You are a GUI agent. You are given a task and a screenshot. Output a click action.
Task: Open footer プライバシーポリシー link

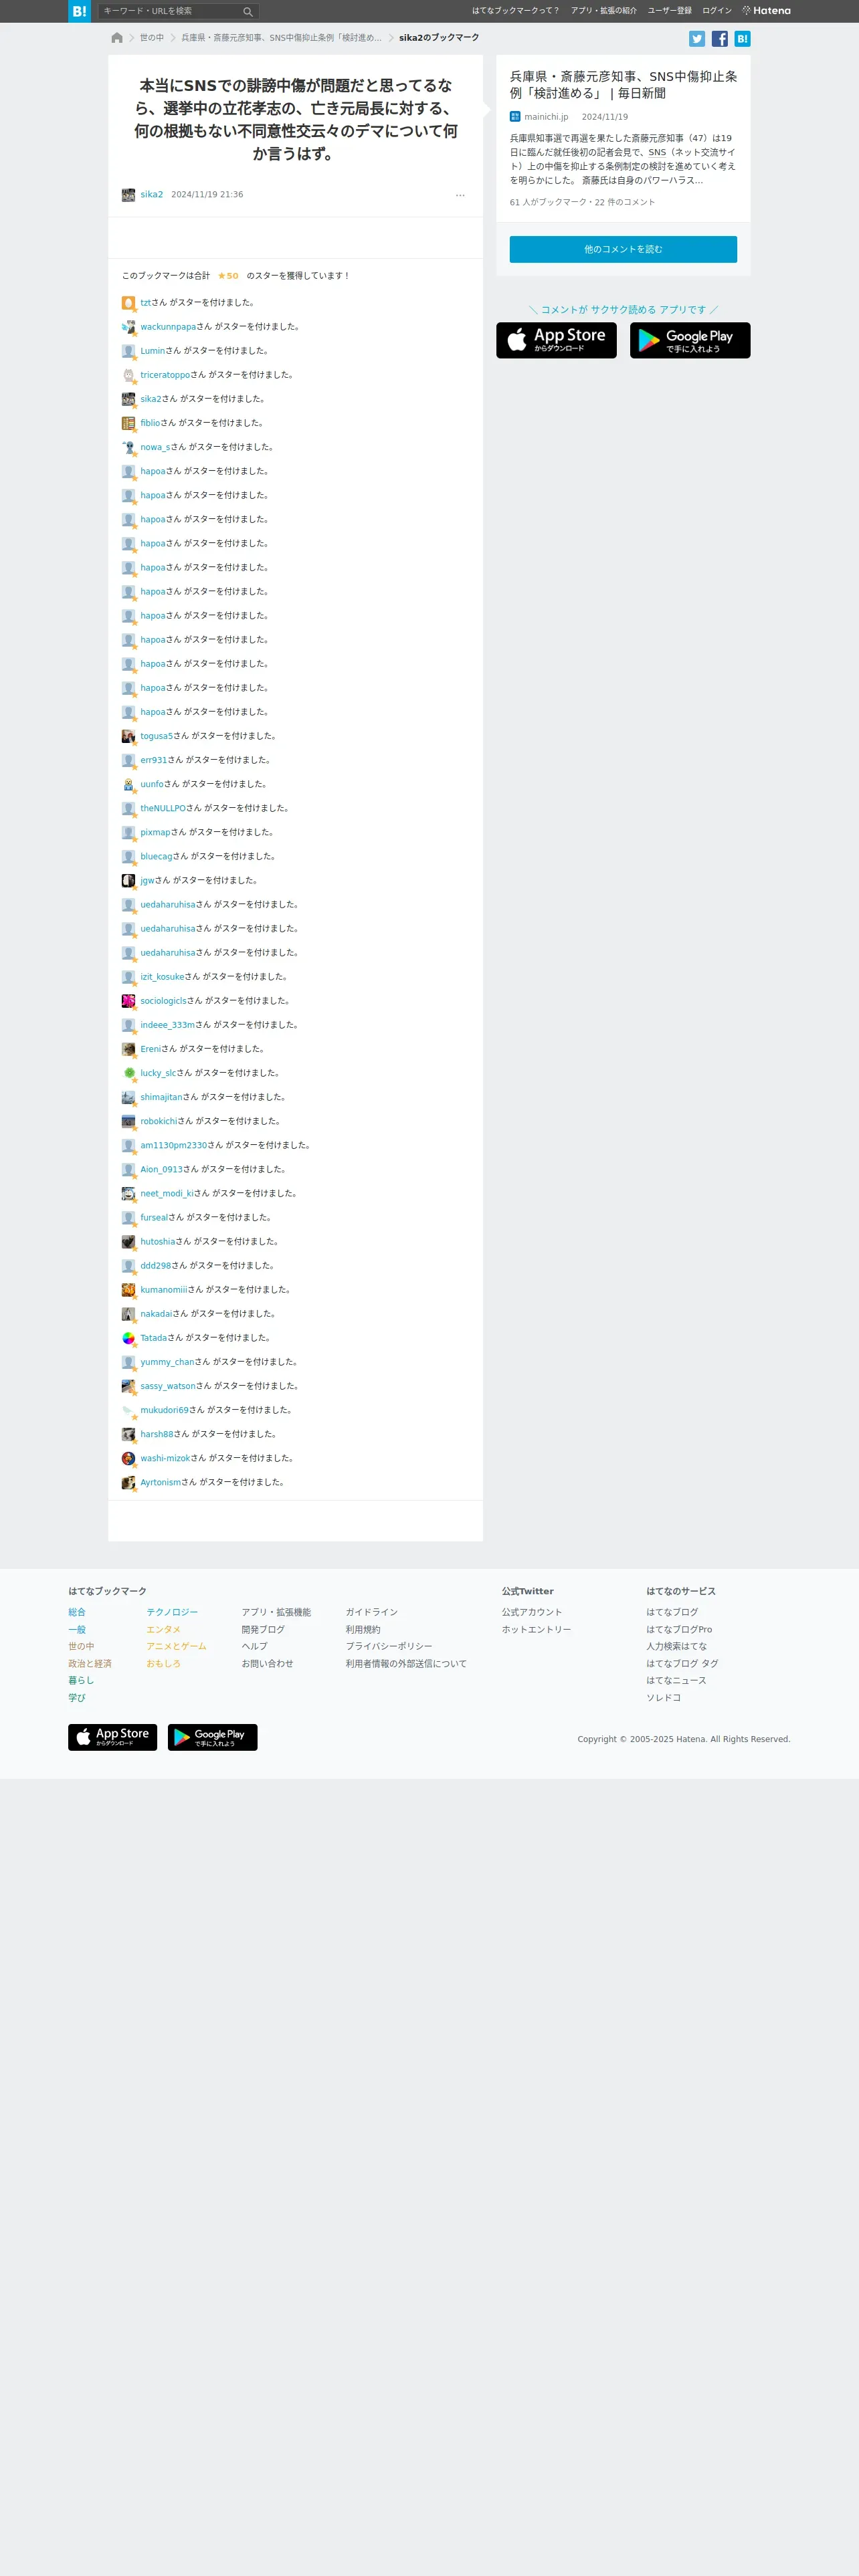pyautogui.click(x=389, y=1646)
